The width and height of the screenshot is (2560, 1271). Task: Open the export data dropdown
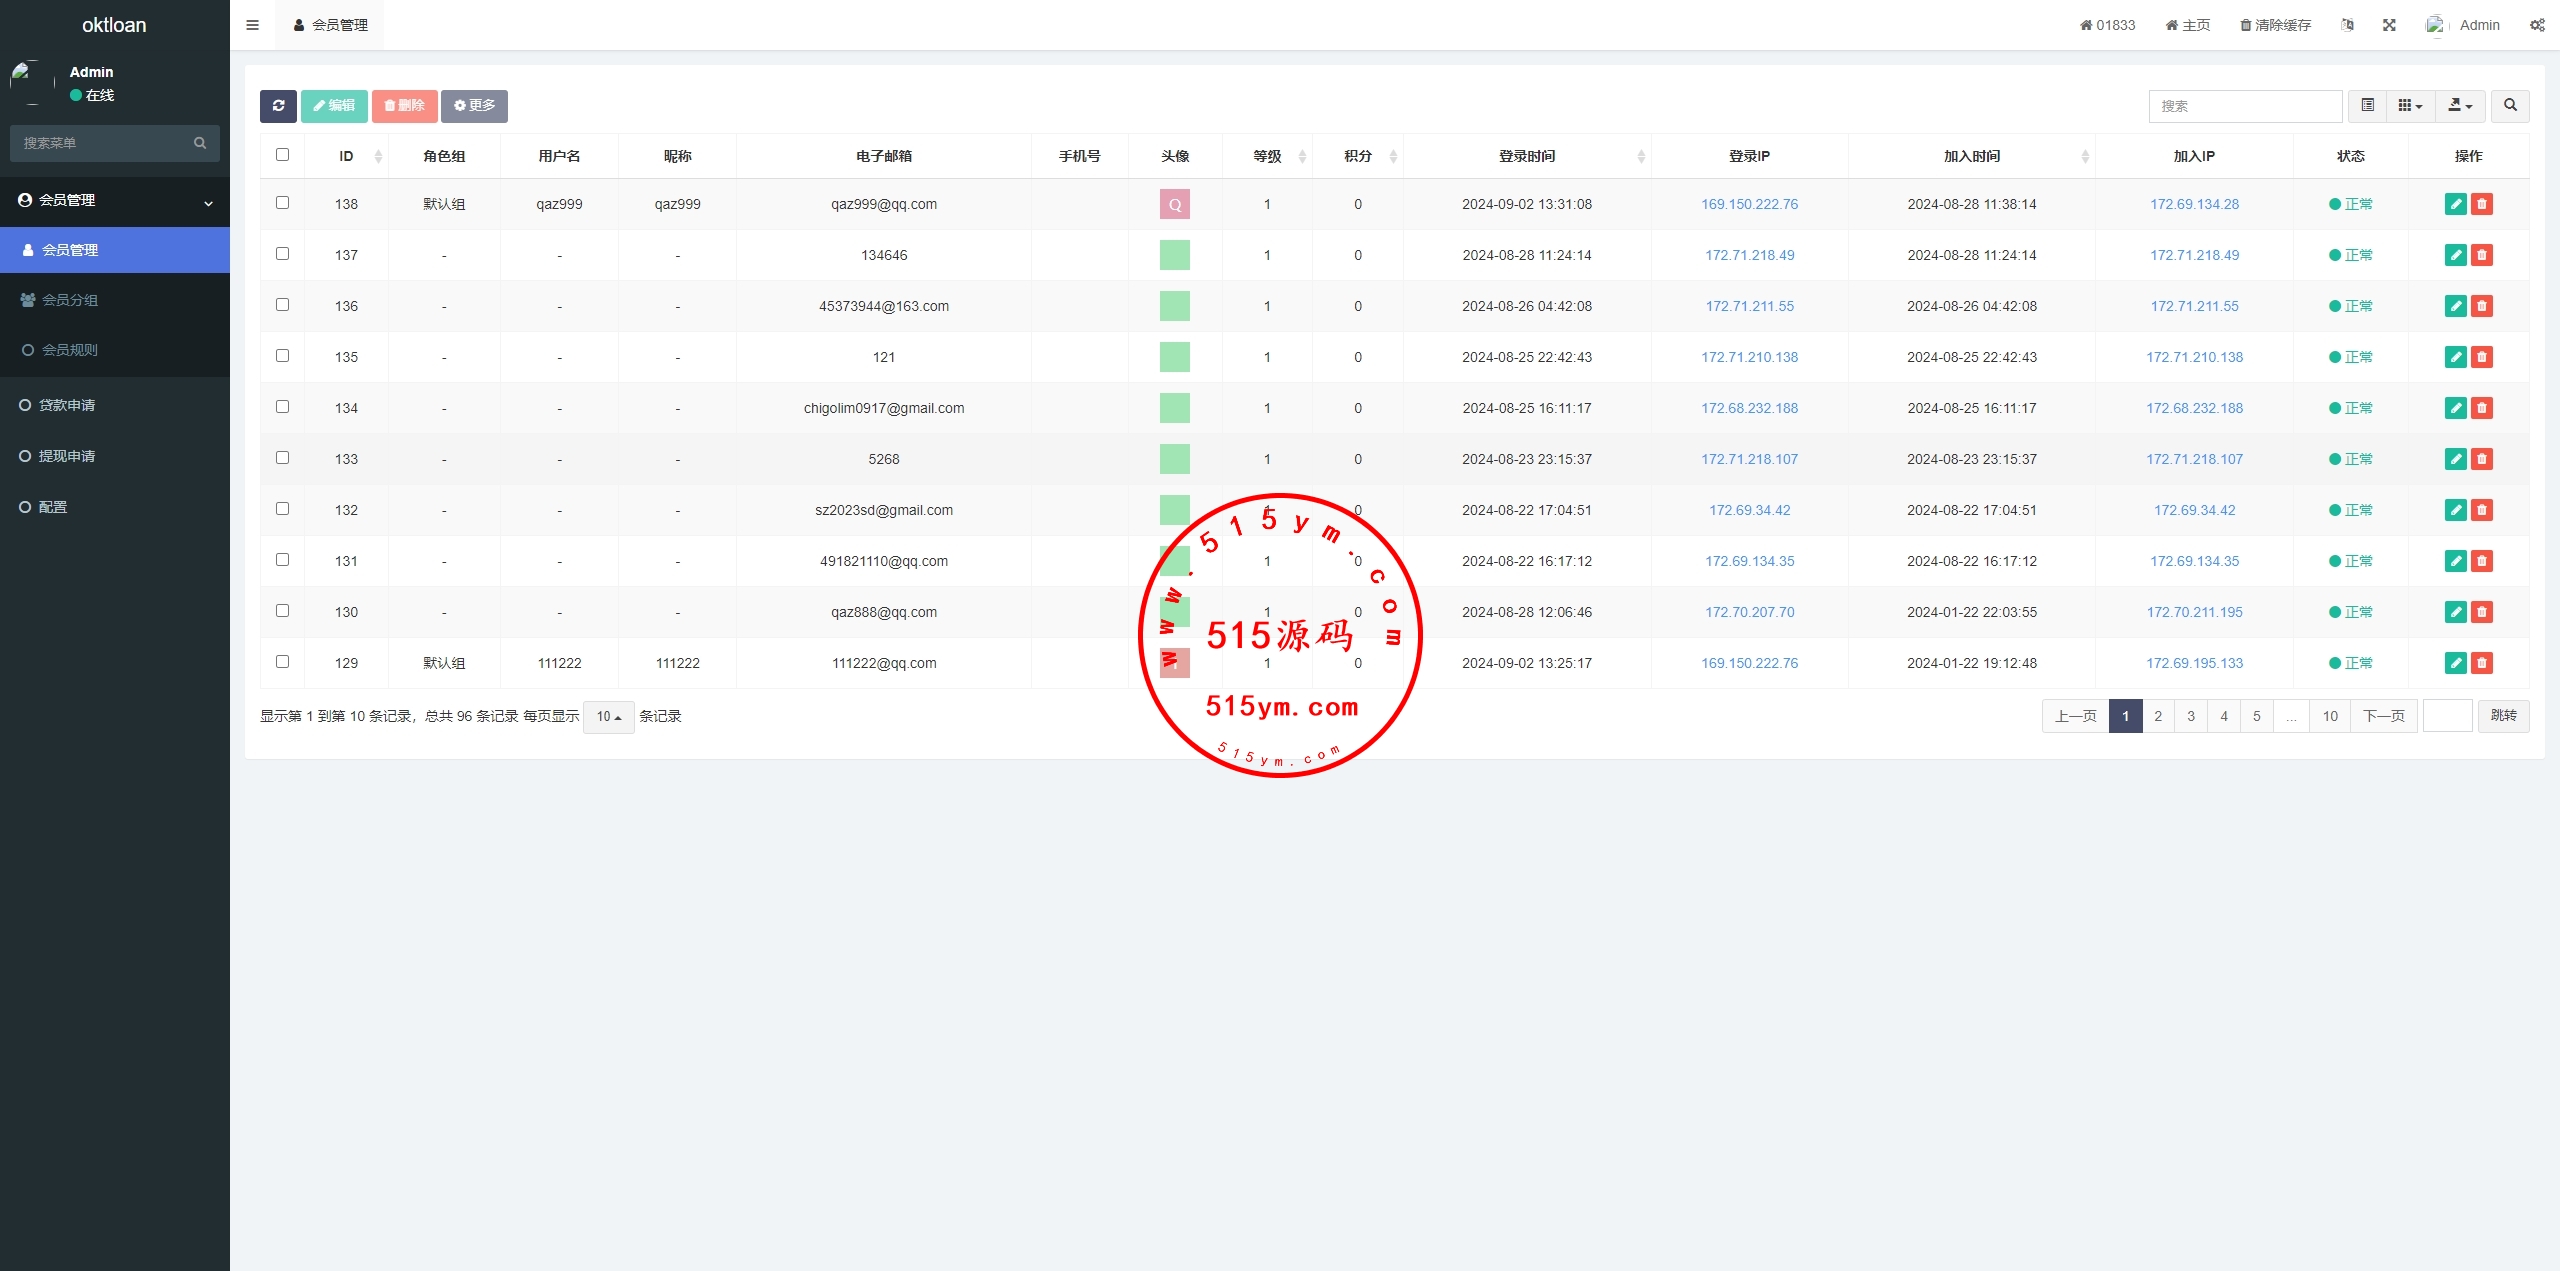[x=2460, y=106]
